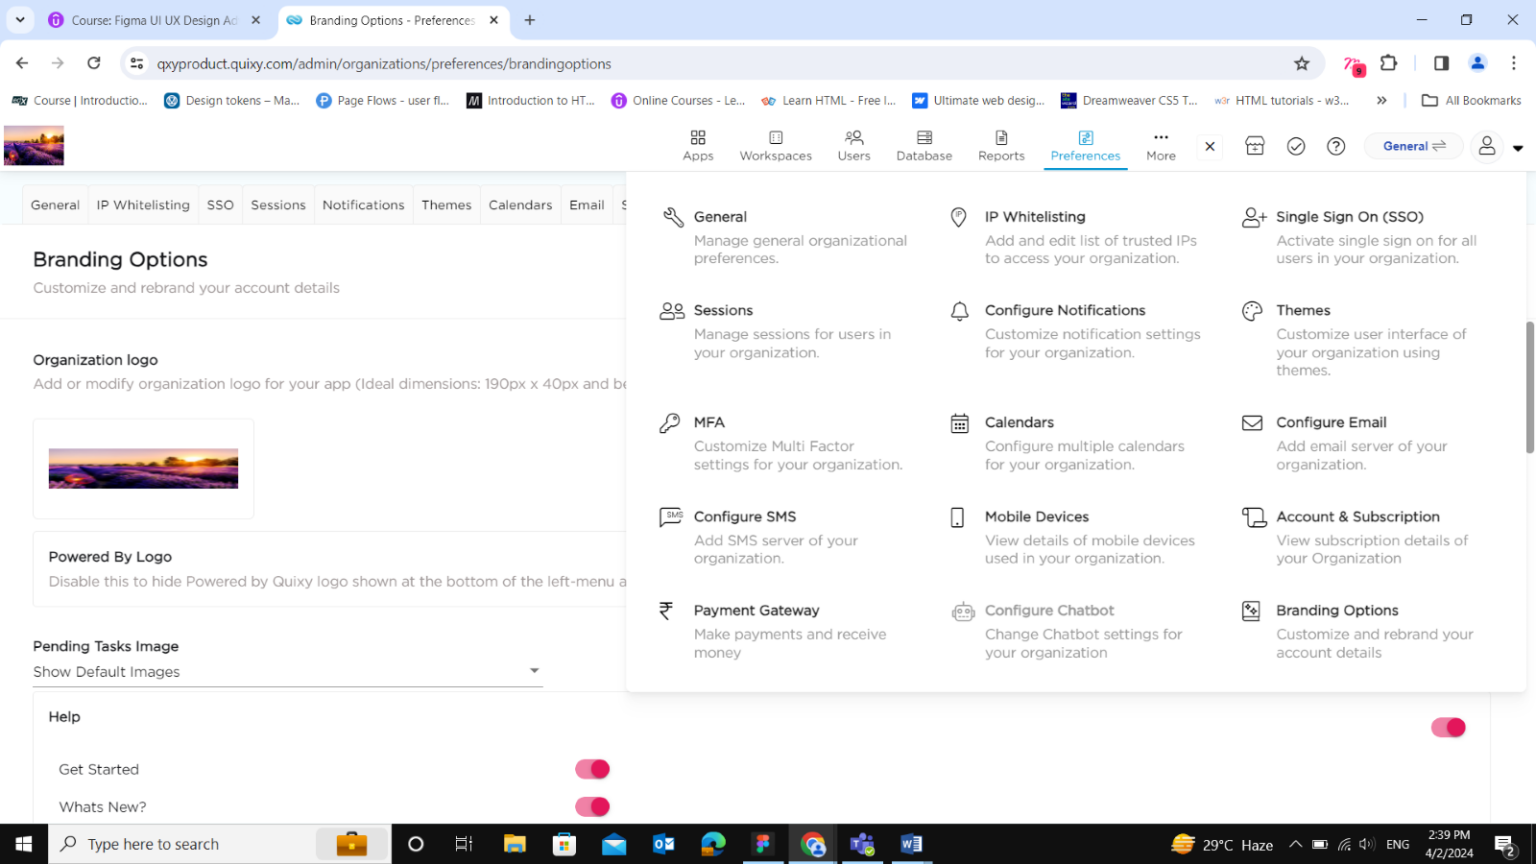The width and height of the screenshot is (1536, 864).
Task: Open the Apps grid icon
Action: pyautogui.click(x=698, y=138)
